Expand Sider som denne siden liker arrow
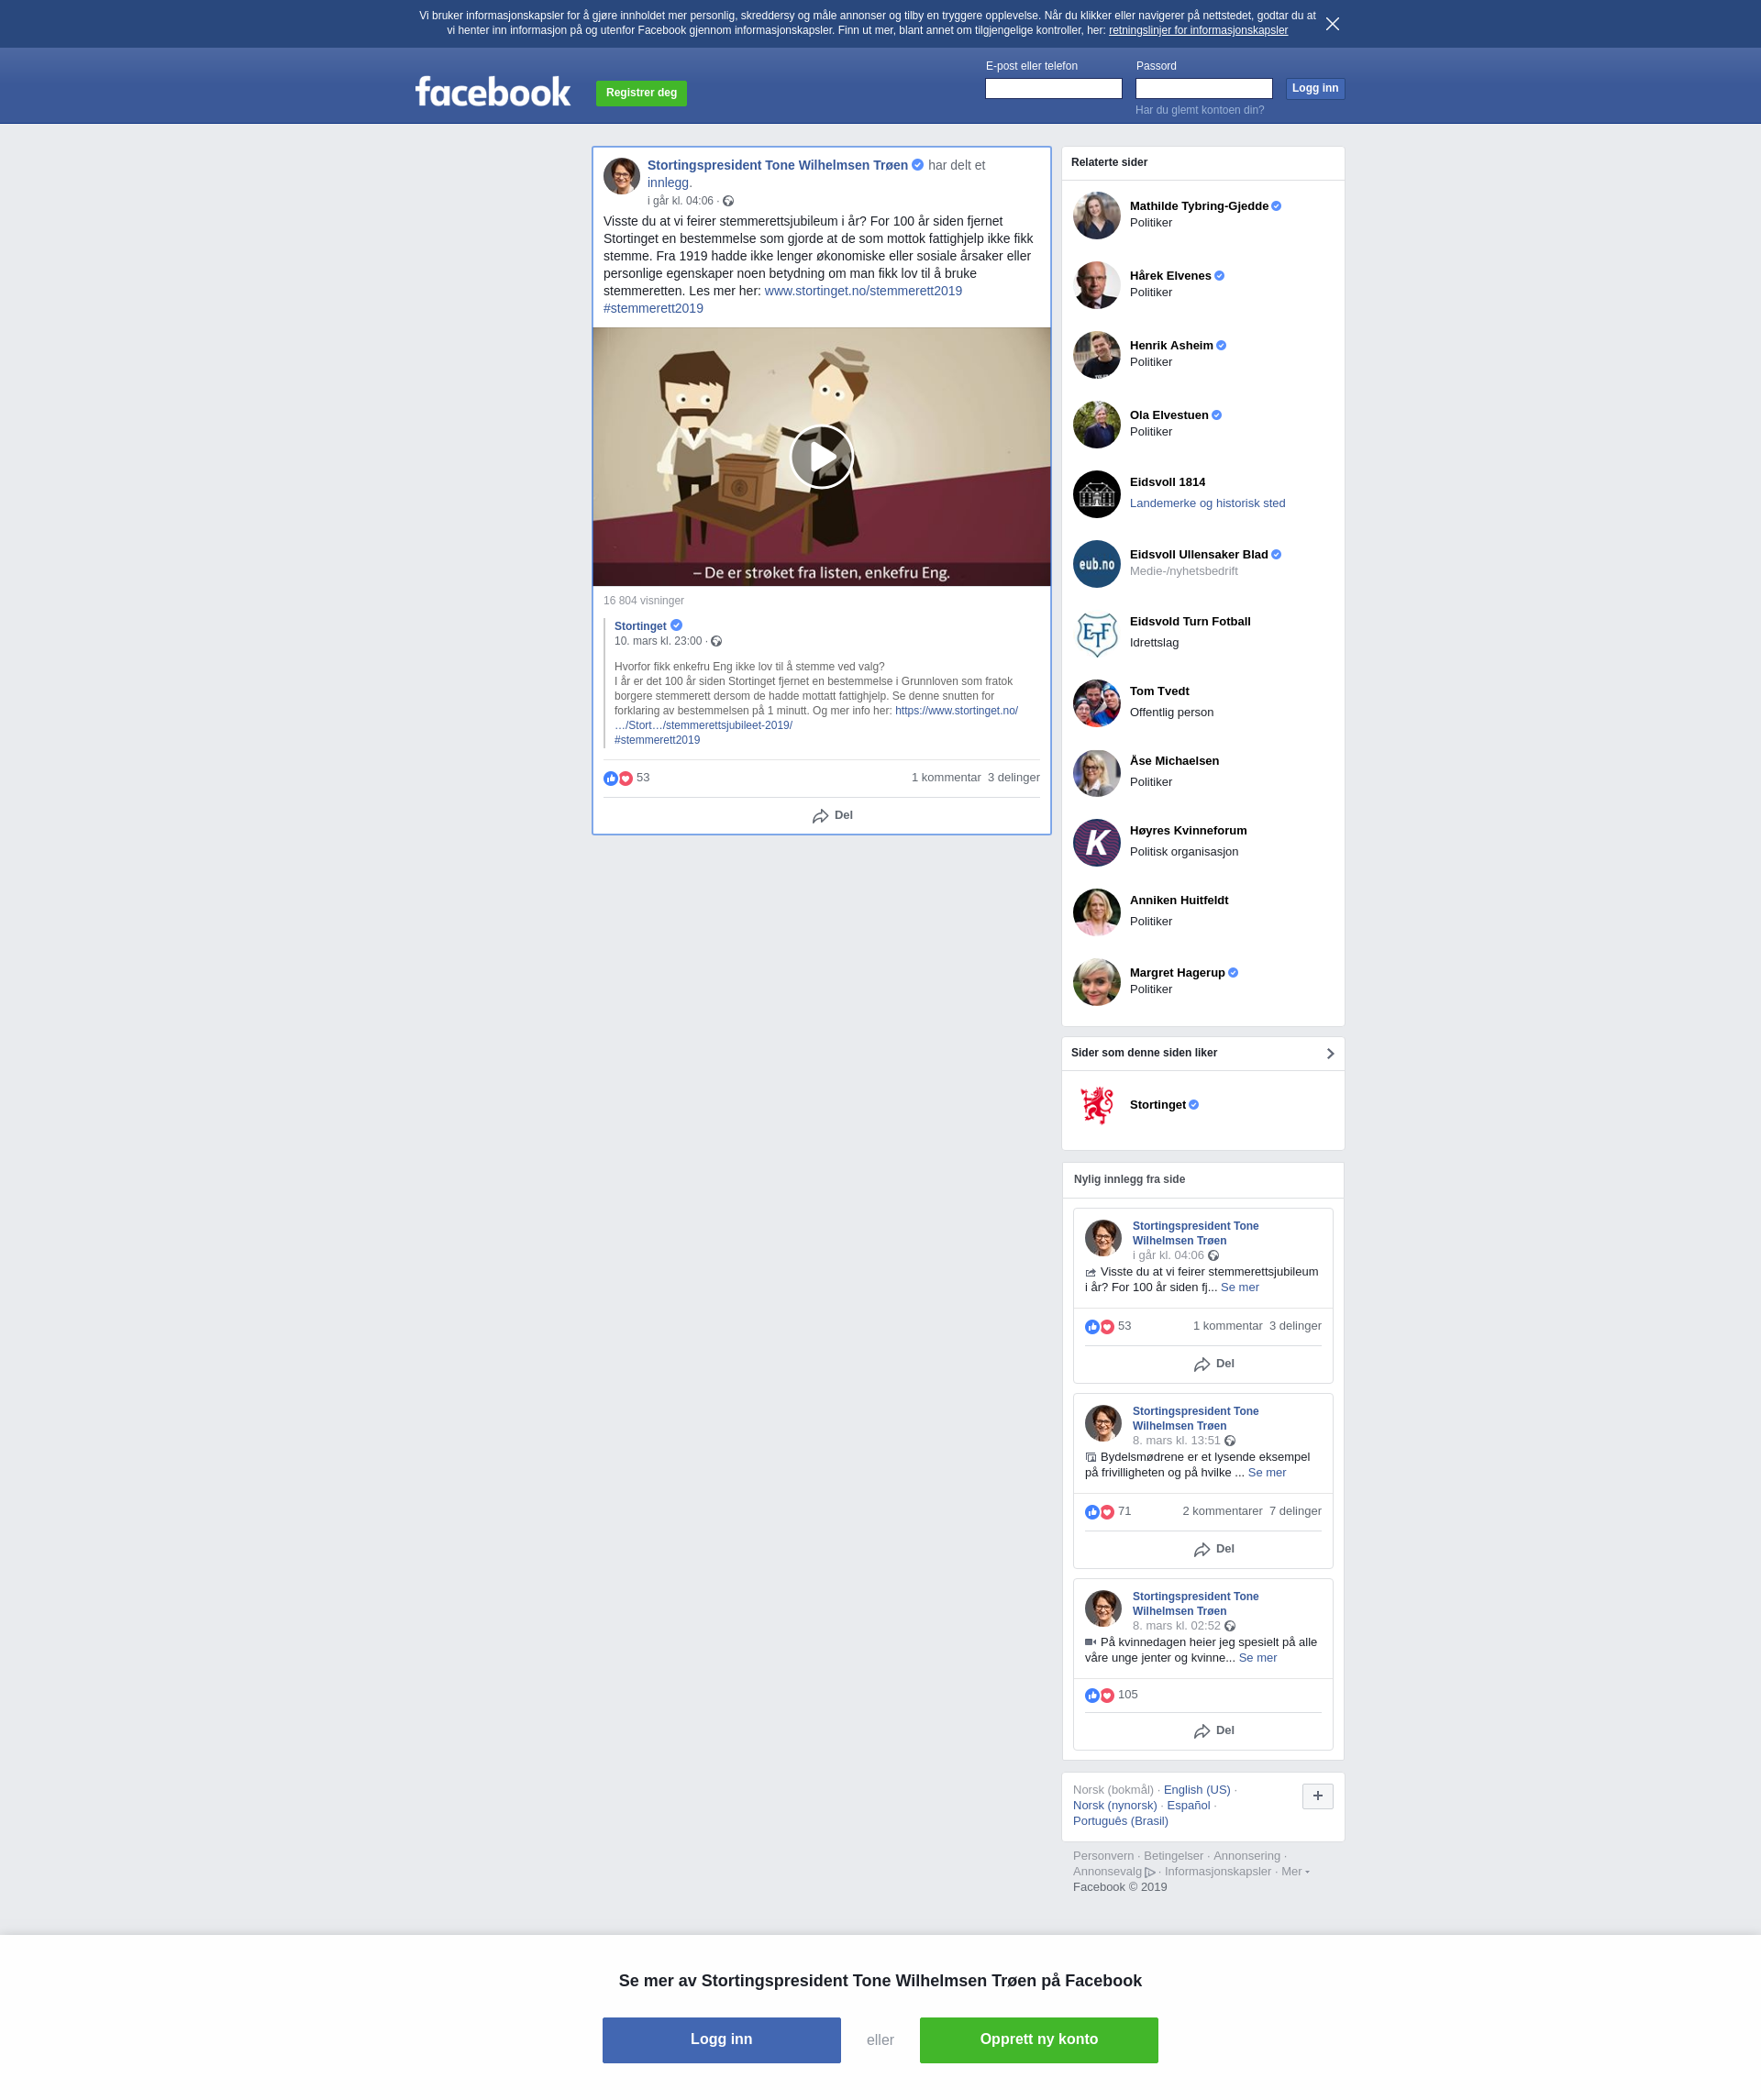 1329,1053
